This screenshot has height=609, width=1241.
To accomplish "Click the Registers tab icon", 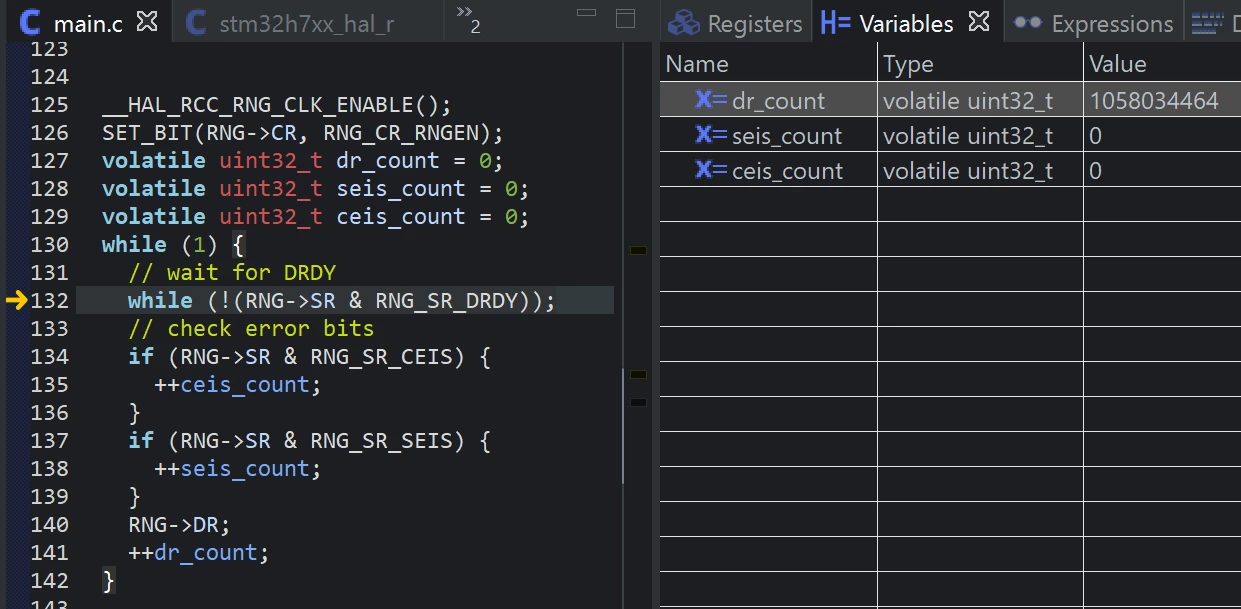I will point(684,23).
